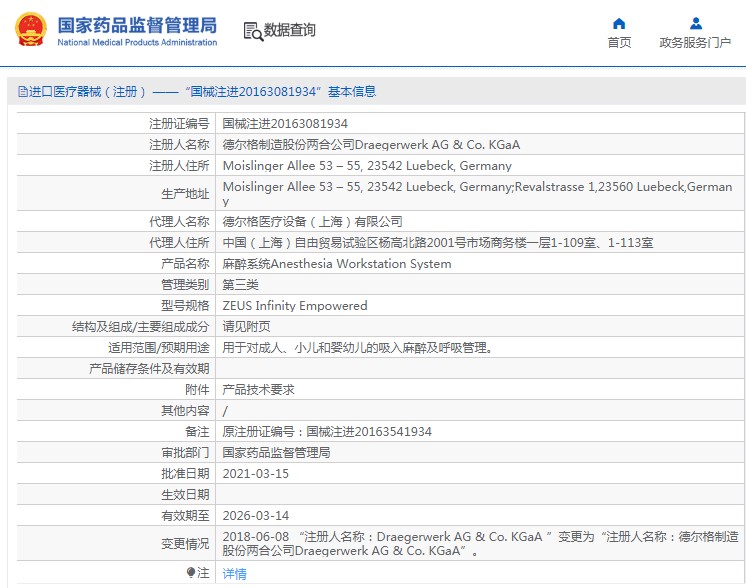Image resolution: width=746 pixels, height=588 pixels.
Task: Click 产品储存条件及有效期 label
Action: pyautogui.click(x=149, y=369)
